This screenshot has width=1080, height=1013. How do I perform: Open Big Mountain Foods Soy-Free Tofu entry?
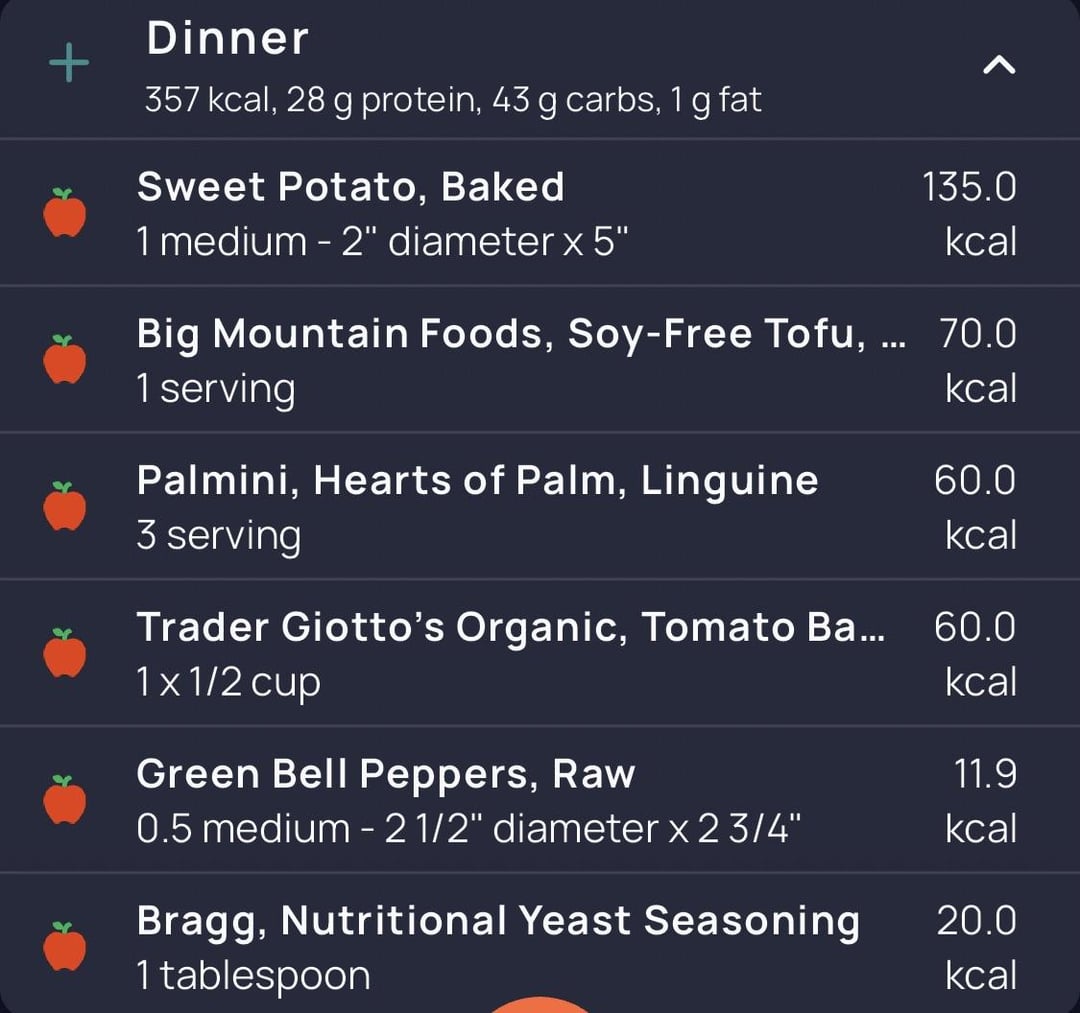[520, 334]
